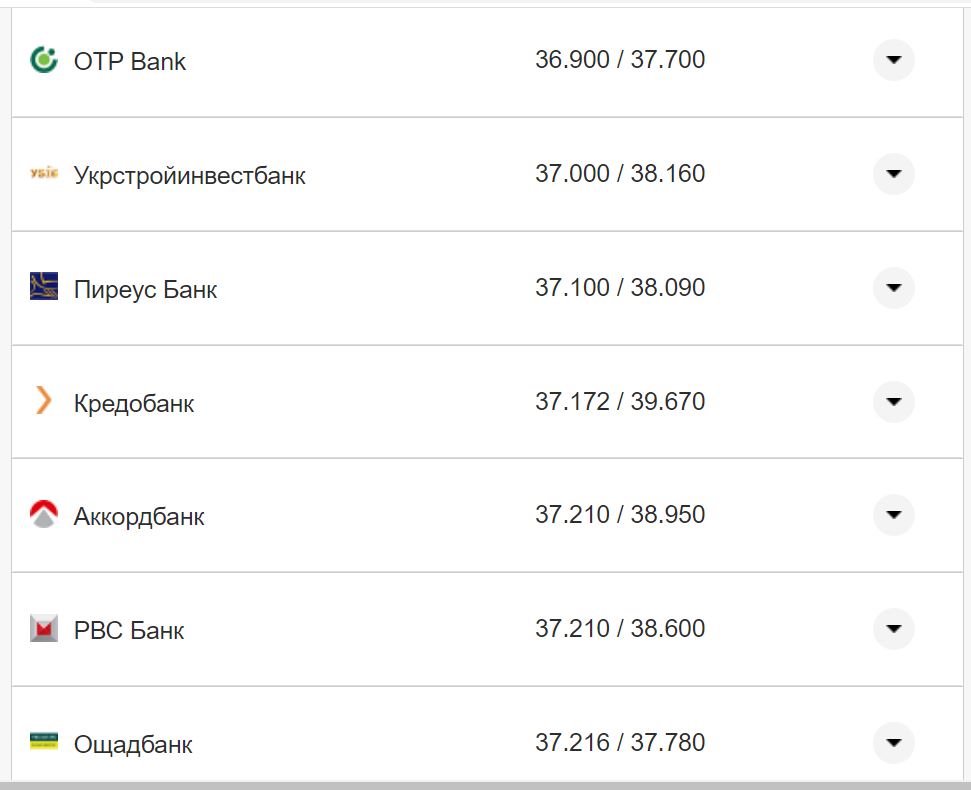Click the РВС Банк logo icon

pyautogui.click(x=44, y=630)
